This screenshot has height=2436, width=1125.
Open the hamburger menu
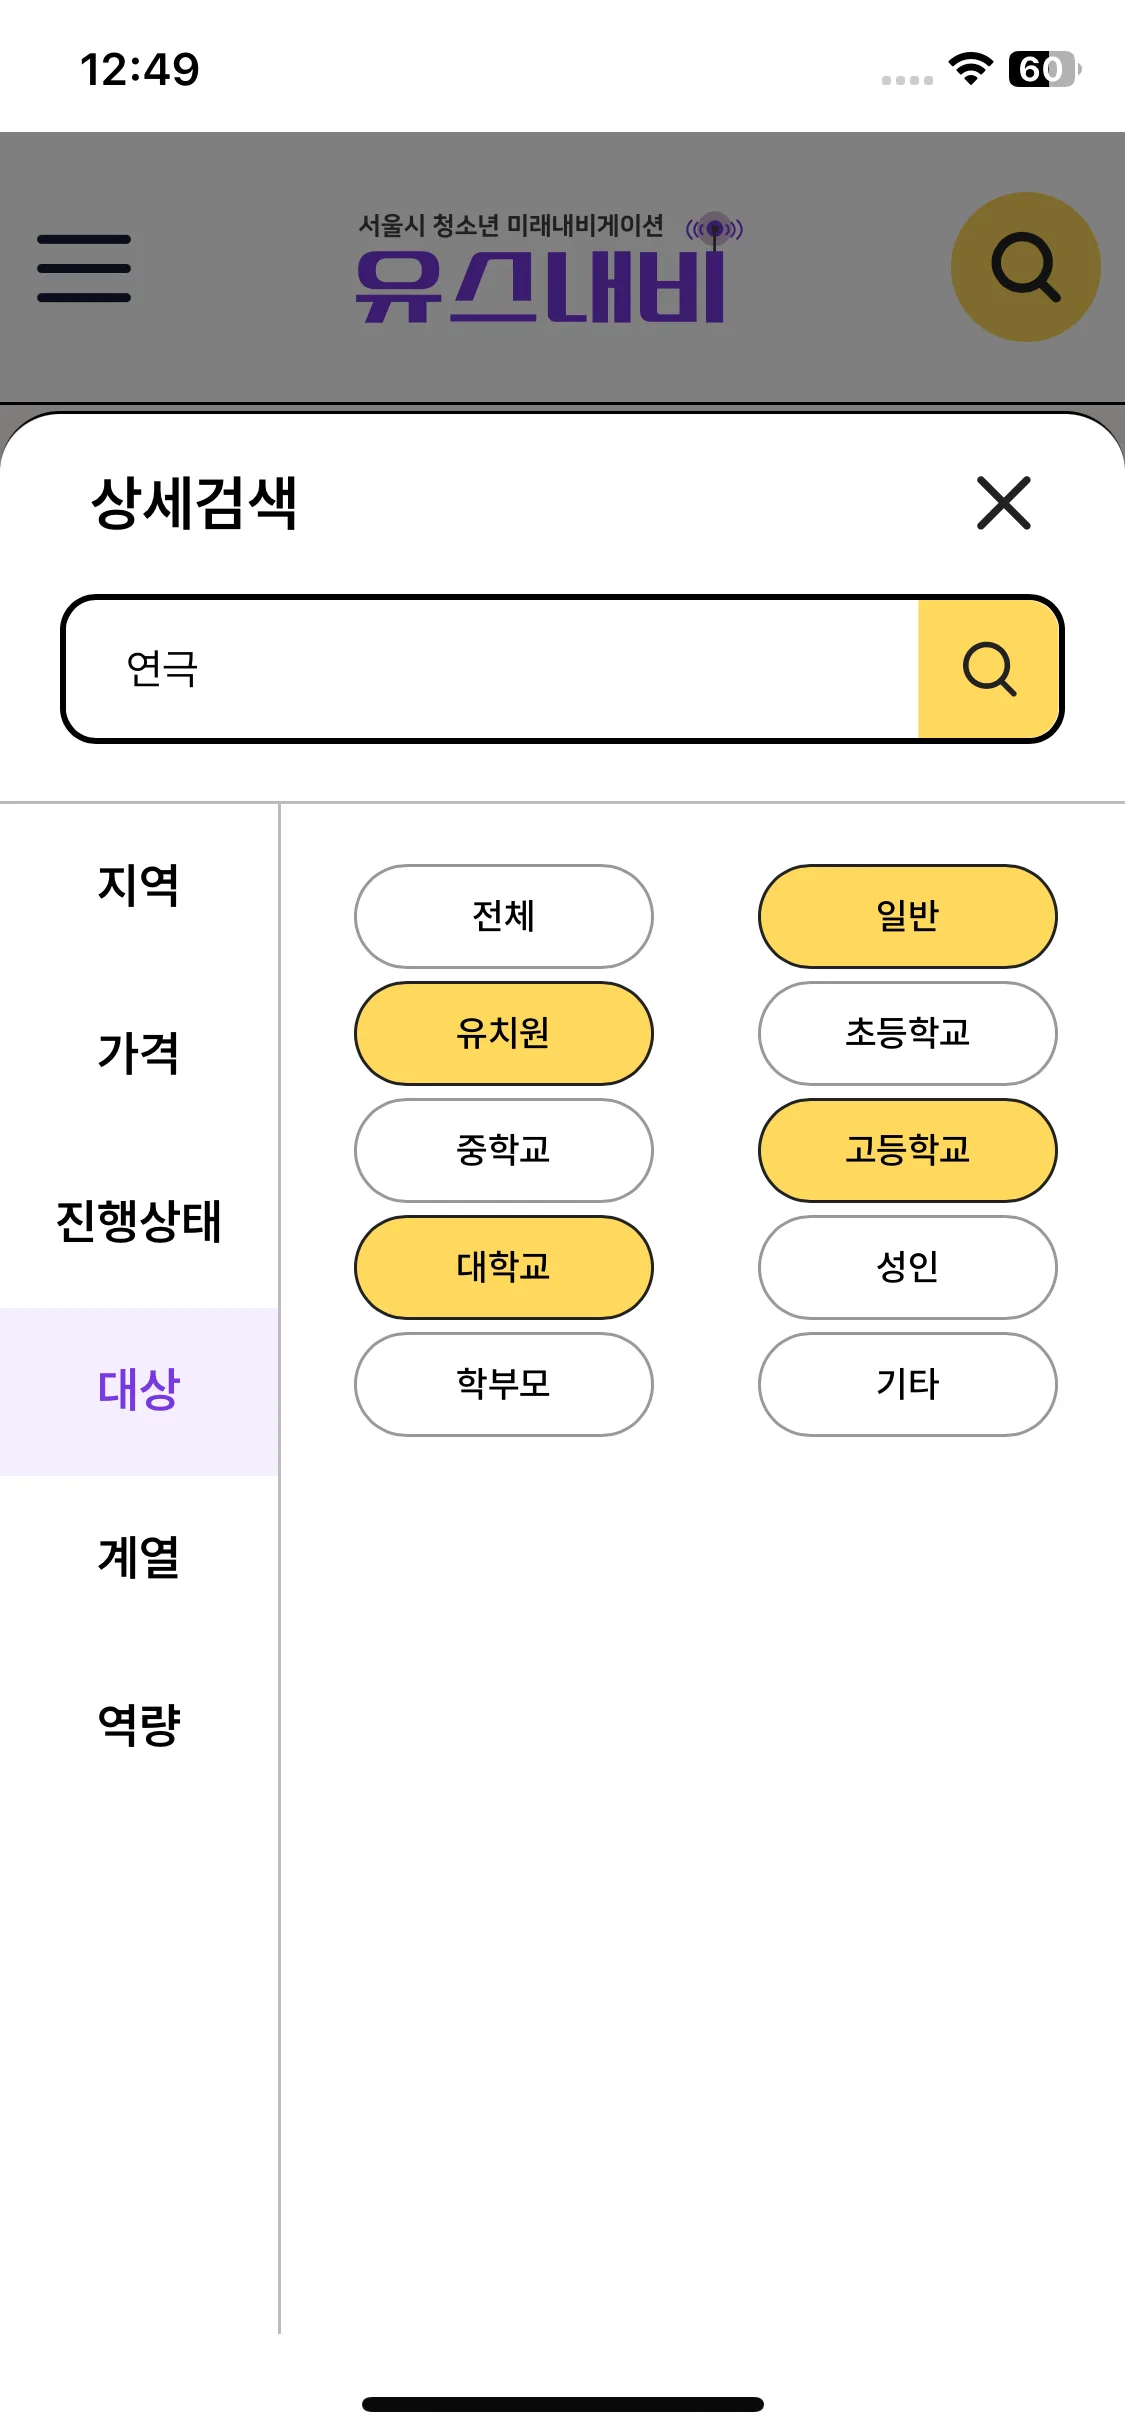[x=84, y=268]
